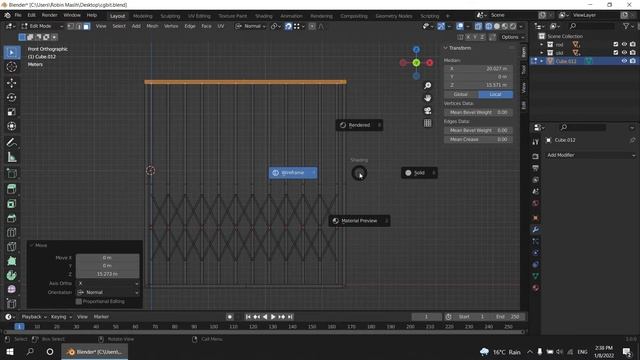The width and height of the screenshot is (640, 360).
Task: Activate the Rotate tool
Action: [x=11, y=97]
